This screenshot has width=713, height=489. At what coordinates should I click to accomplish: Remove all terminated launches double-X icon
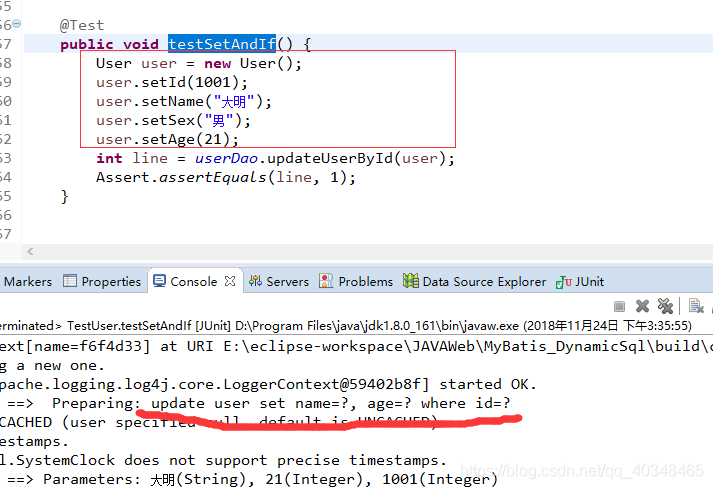[x=665, y=306]
